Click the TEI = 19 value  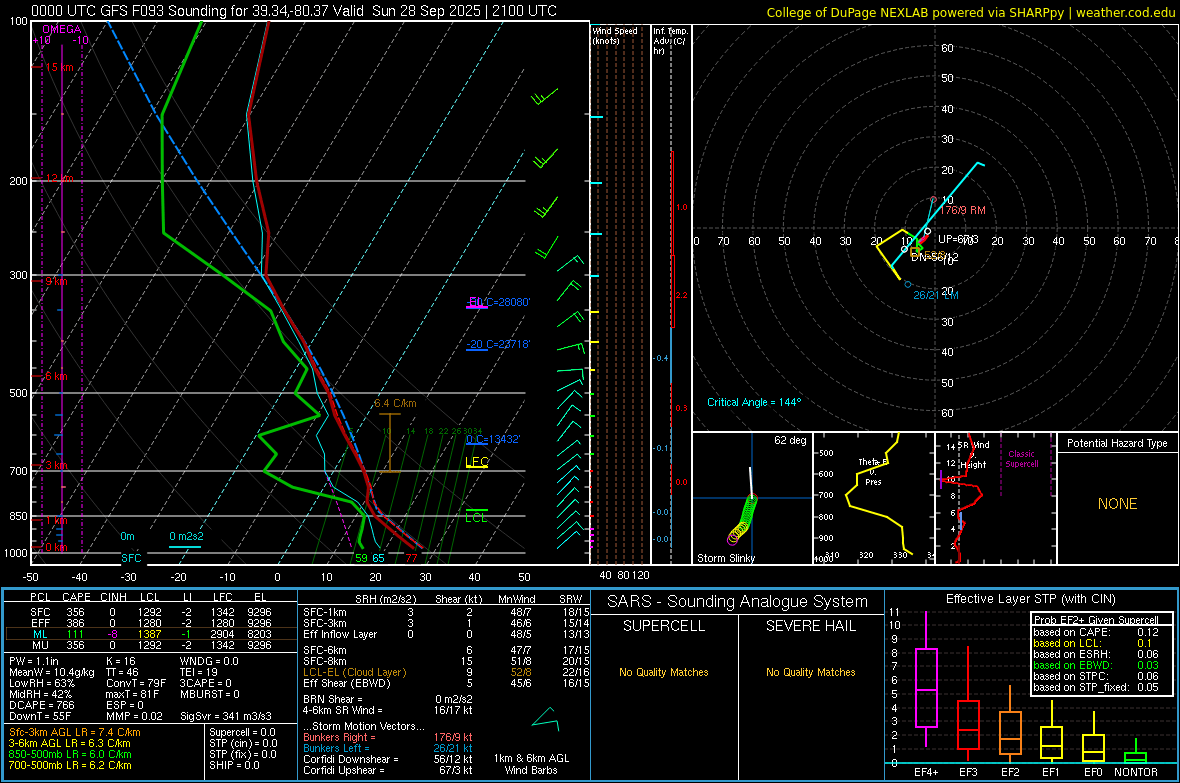[x=199, y=672]
